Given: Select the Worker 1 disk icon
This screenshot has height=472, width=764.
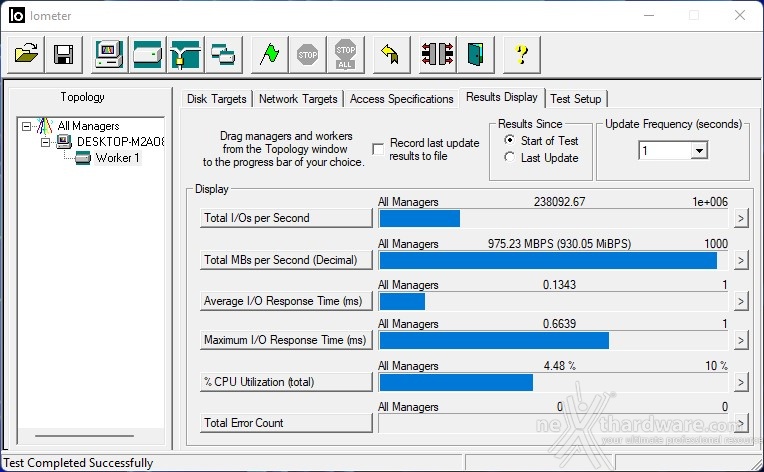Looking at the screenshot, I should pos(83,158).
